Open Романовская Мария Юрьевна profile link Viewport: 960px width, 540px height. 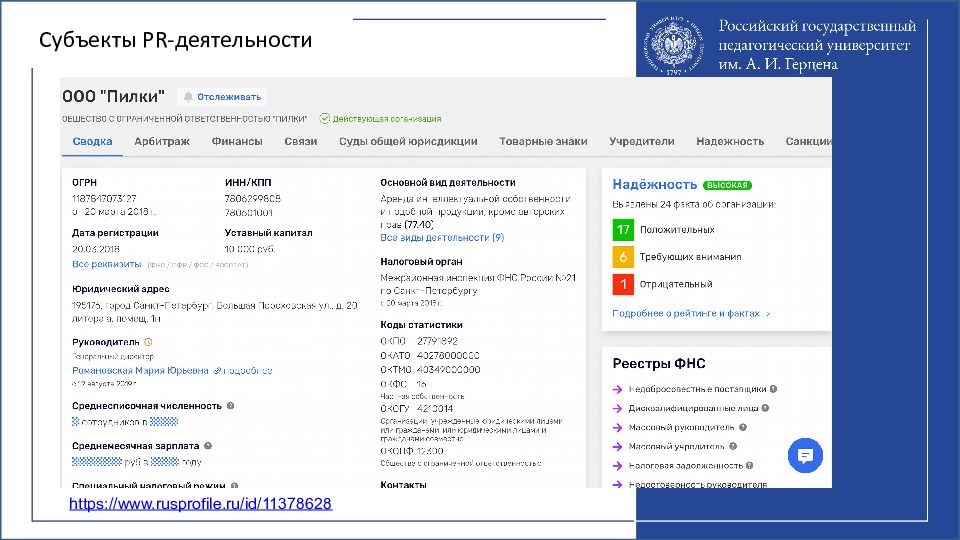[x=140, y=370]
